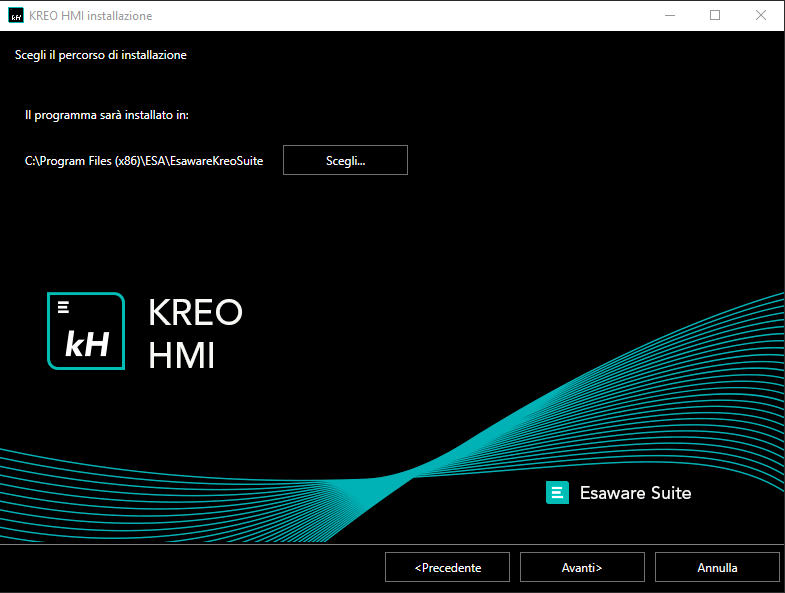The image size is (785, 593).
Task: Click the 'Il programma sarà installato in:' label
Action: [107, 115]
